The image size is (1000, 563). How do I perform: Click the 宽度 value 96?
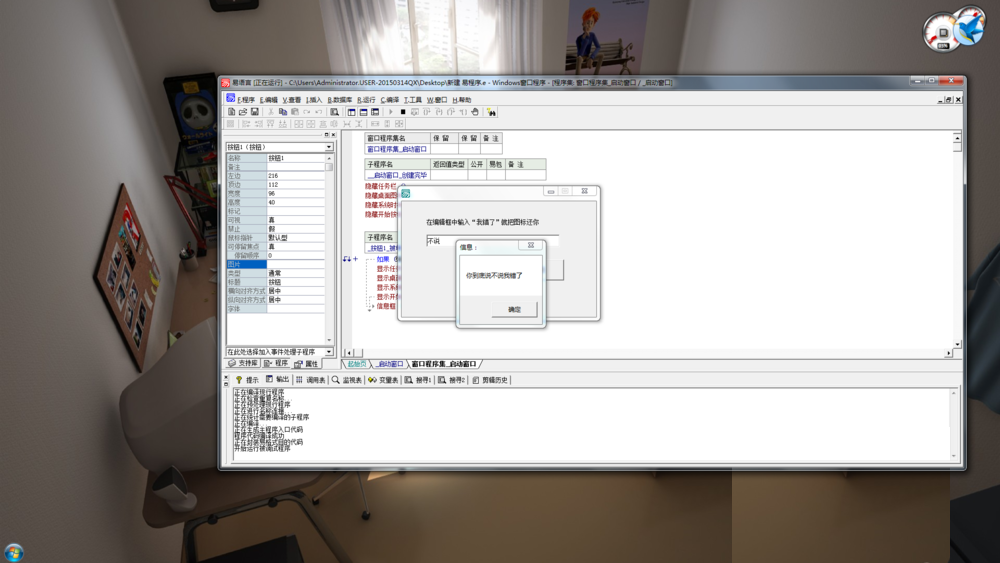[296, 193]
